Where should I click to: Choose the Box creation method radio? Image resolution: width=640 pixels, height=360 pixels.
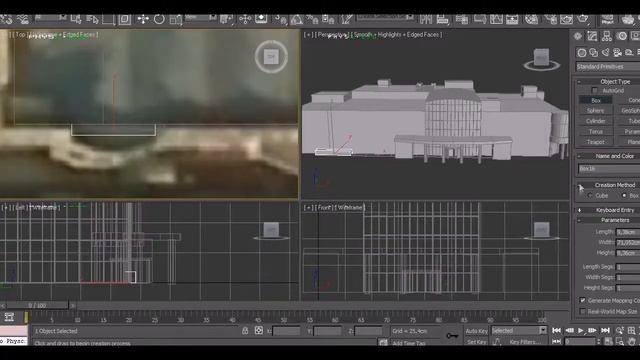pyautogui.click(x=624, y=196)
